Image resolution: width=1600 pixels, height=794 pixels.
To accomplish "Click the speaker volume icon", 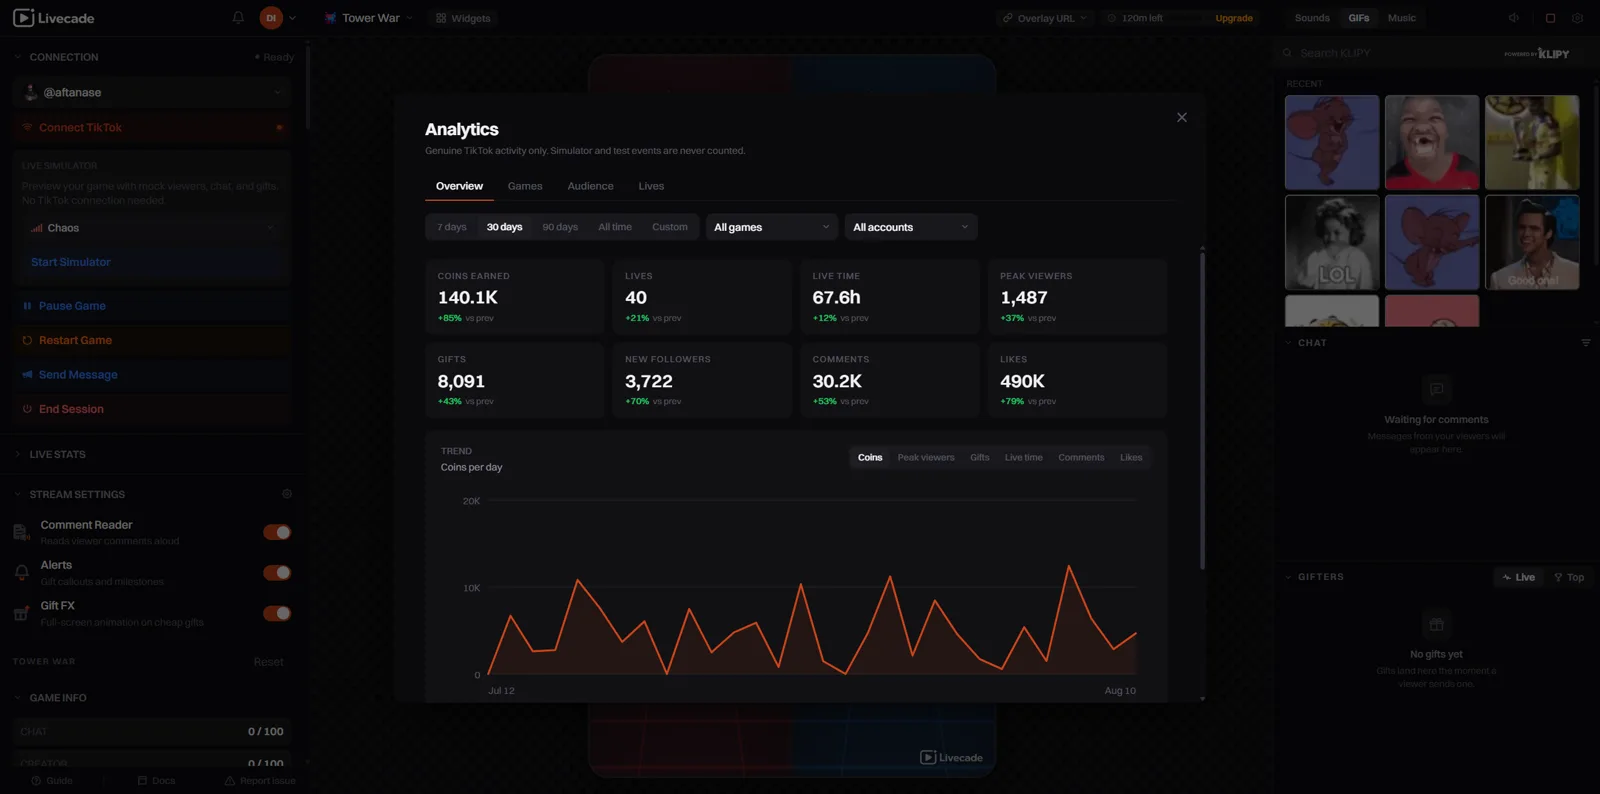I will tap(1514, 18).
